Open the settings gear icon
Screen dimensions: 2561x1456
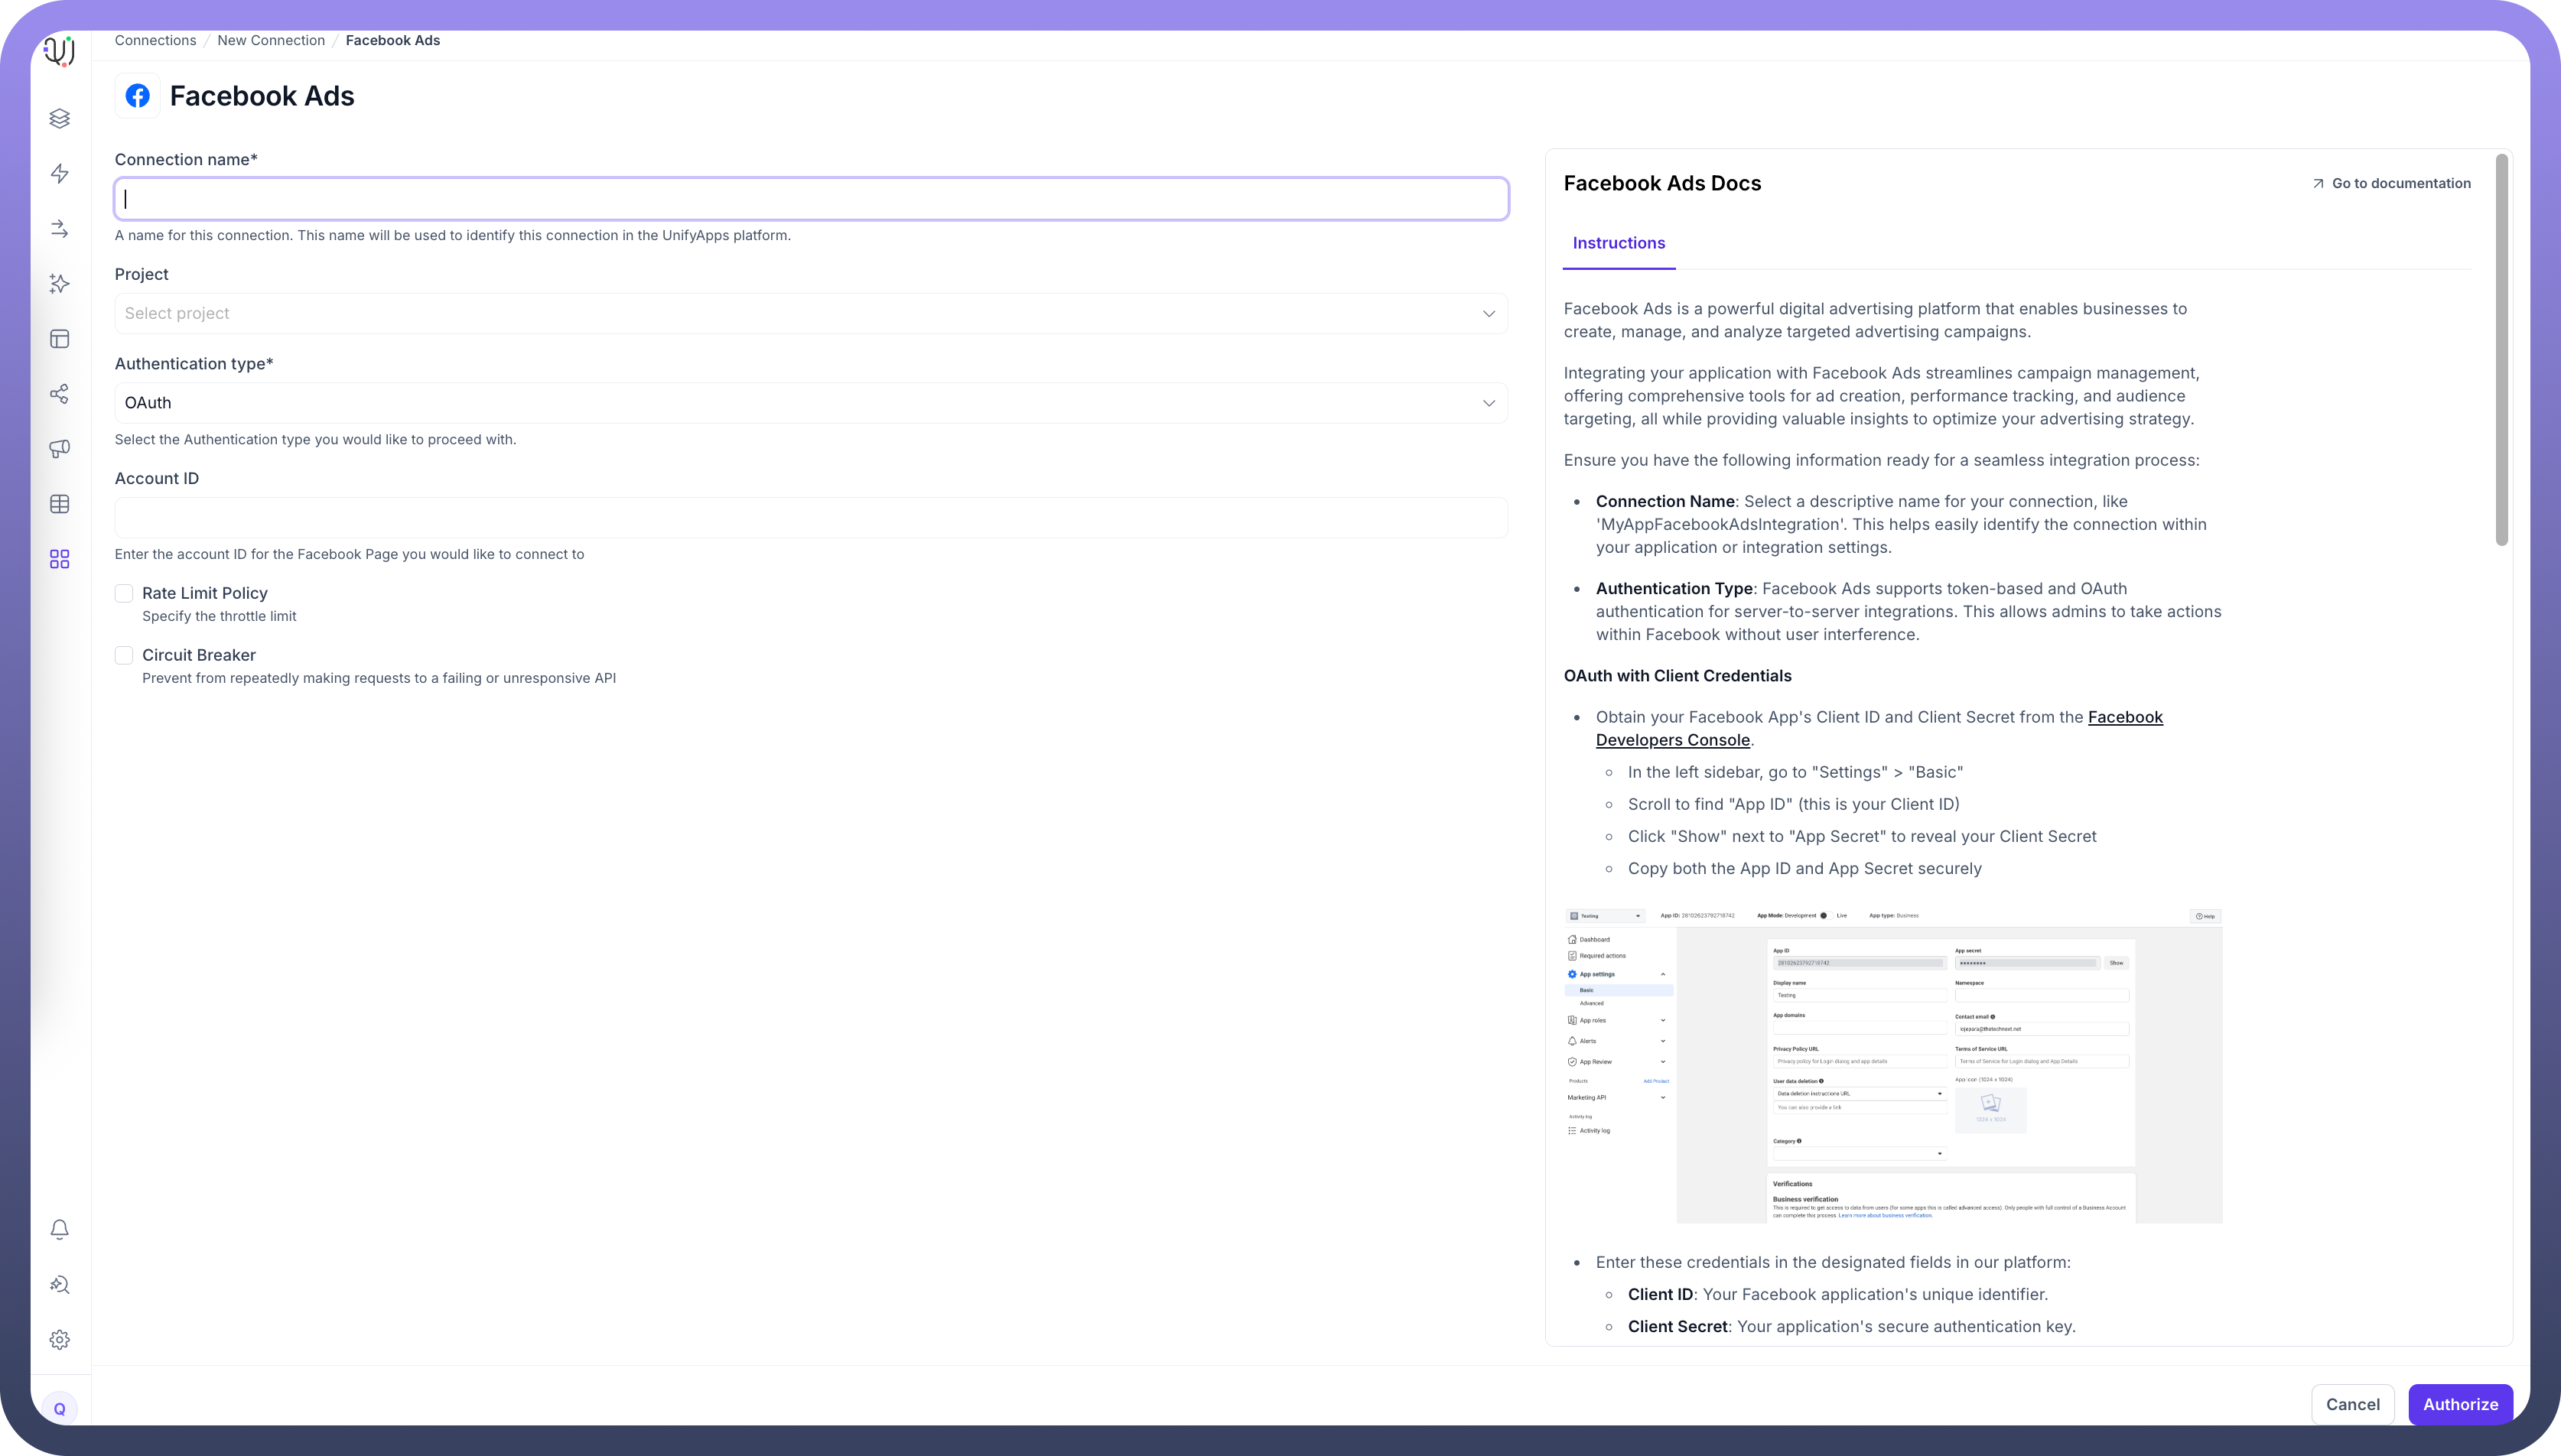click(60, 1340)
